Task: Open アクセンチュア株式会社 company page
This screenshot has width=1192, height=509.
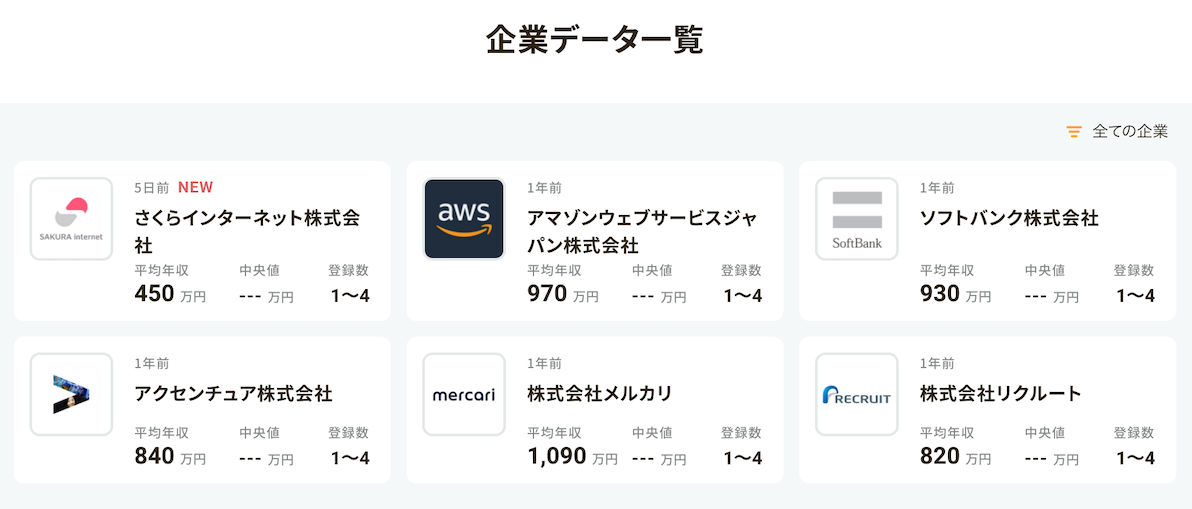Action: 233,393
